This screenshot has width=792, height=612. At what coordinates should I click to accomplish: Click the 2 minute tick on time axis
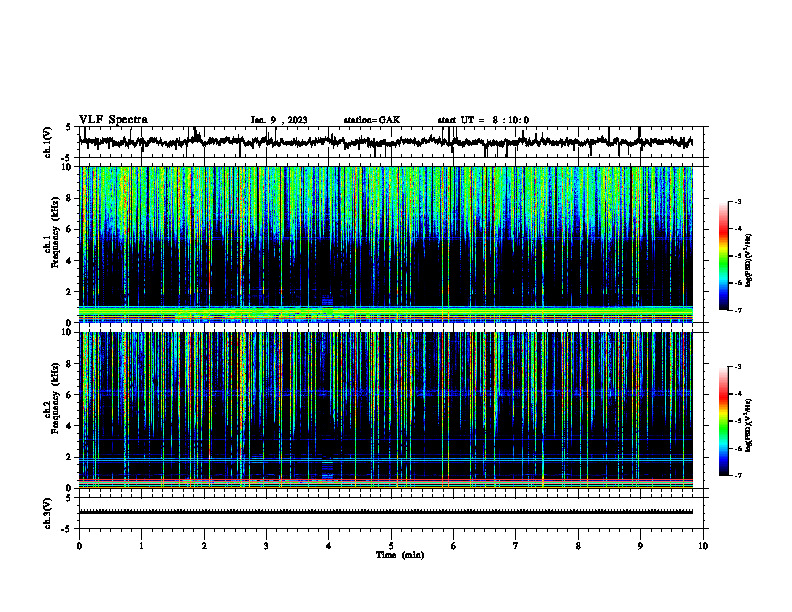coord(204,546)
